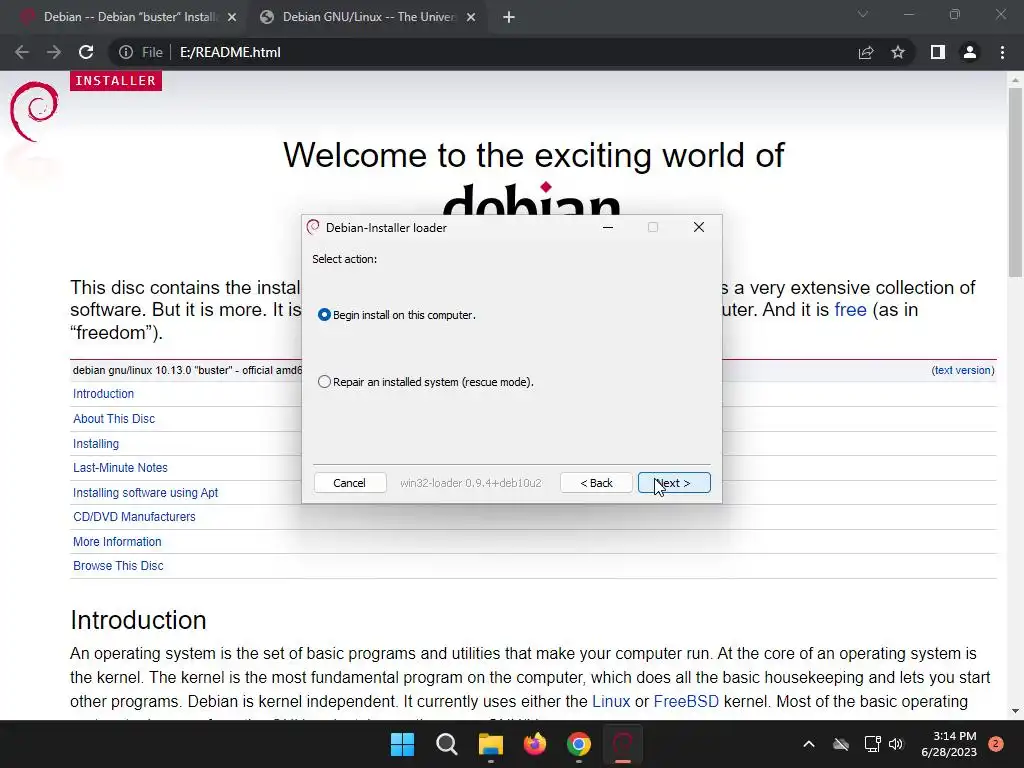
Task: Open a new browser tab
Action: pyautogui.click(x=509, y=17)
